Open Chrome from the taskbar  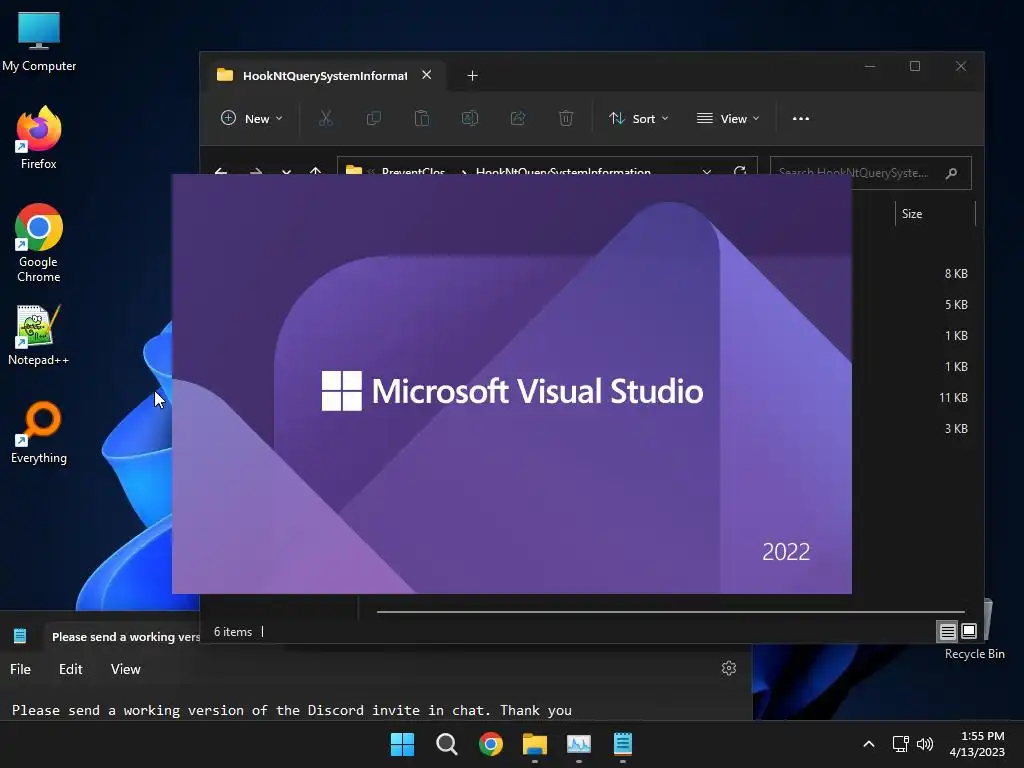click(490, 744)
